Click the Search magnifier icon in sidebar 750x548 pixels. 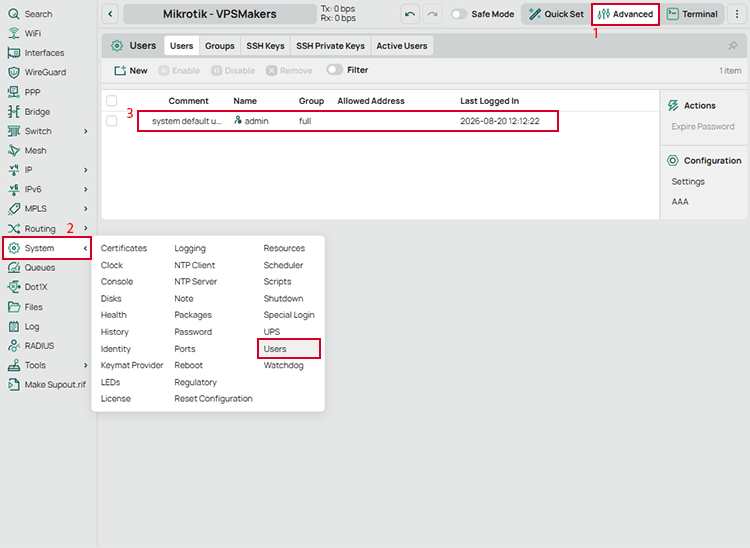point(14,14)
